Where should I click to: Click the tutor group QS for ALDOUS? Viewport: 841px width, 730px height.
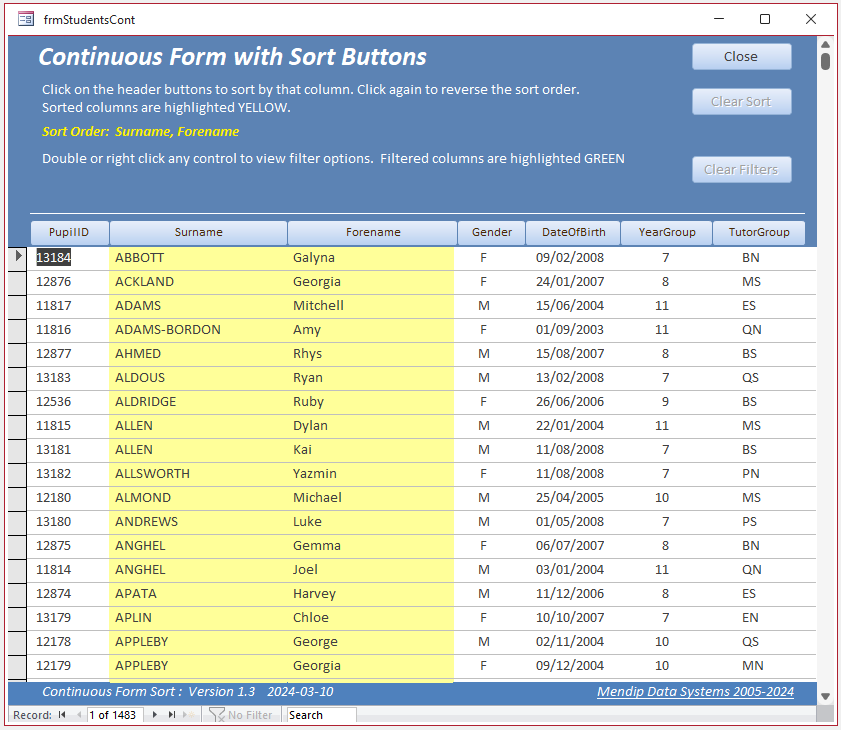click(750, 378)
